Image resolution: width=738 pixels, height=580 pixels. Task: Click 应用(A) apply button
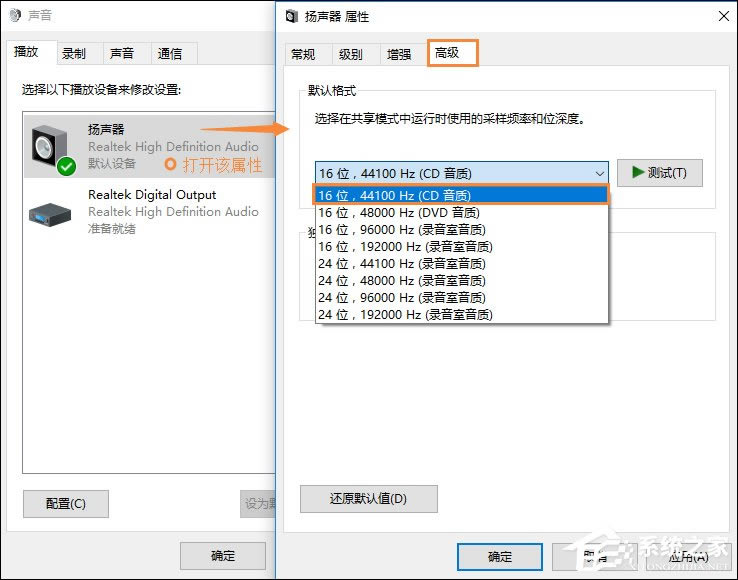[x=689, y=557]
